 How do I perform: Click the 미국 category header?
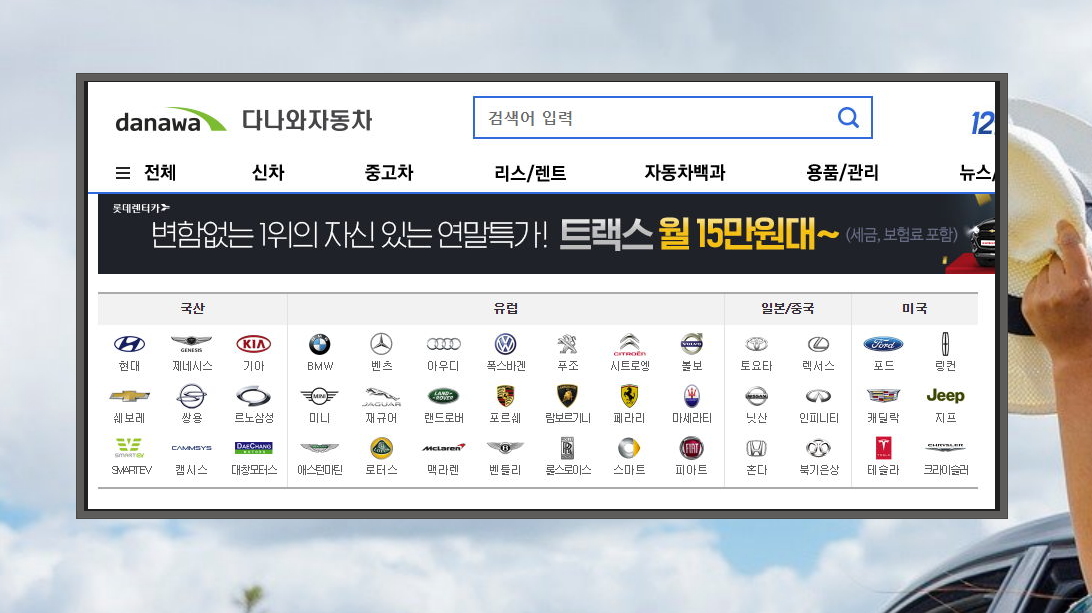[914, 309]
